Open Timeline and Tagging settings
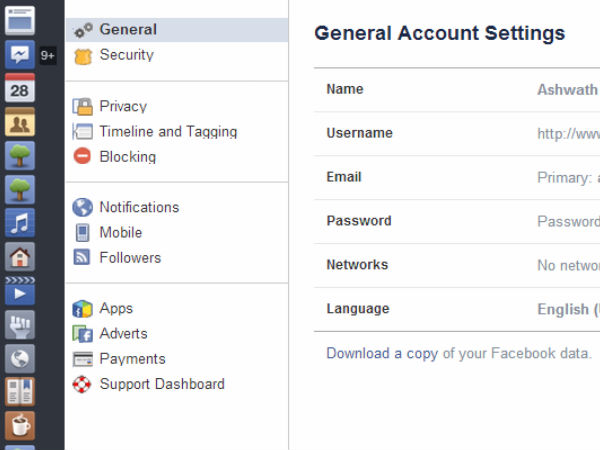The width and height of the screenshot is (600, 450). click(x=168, y=131)
